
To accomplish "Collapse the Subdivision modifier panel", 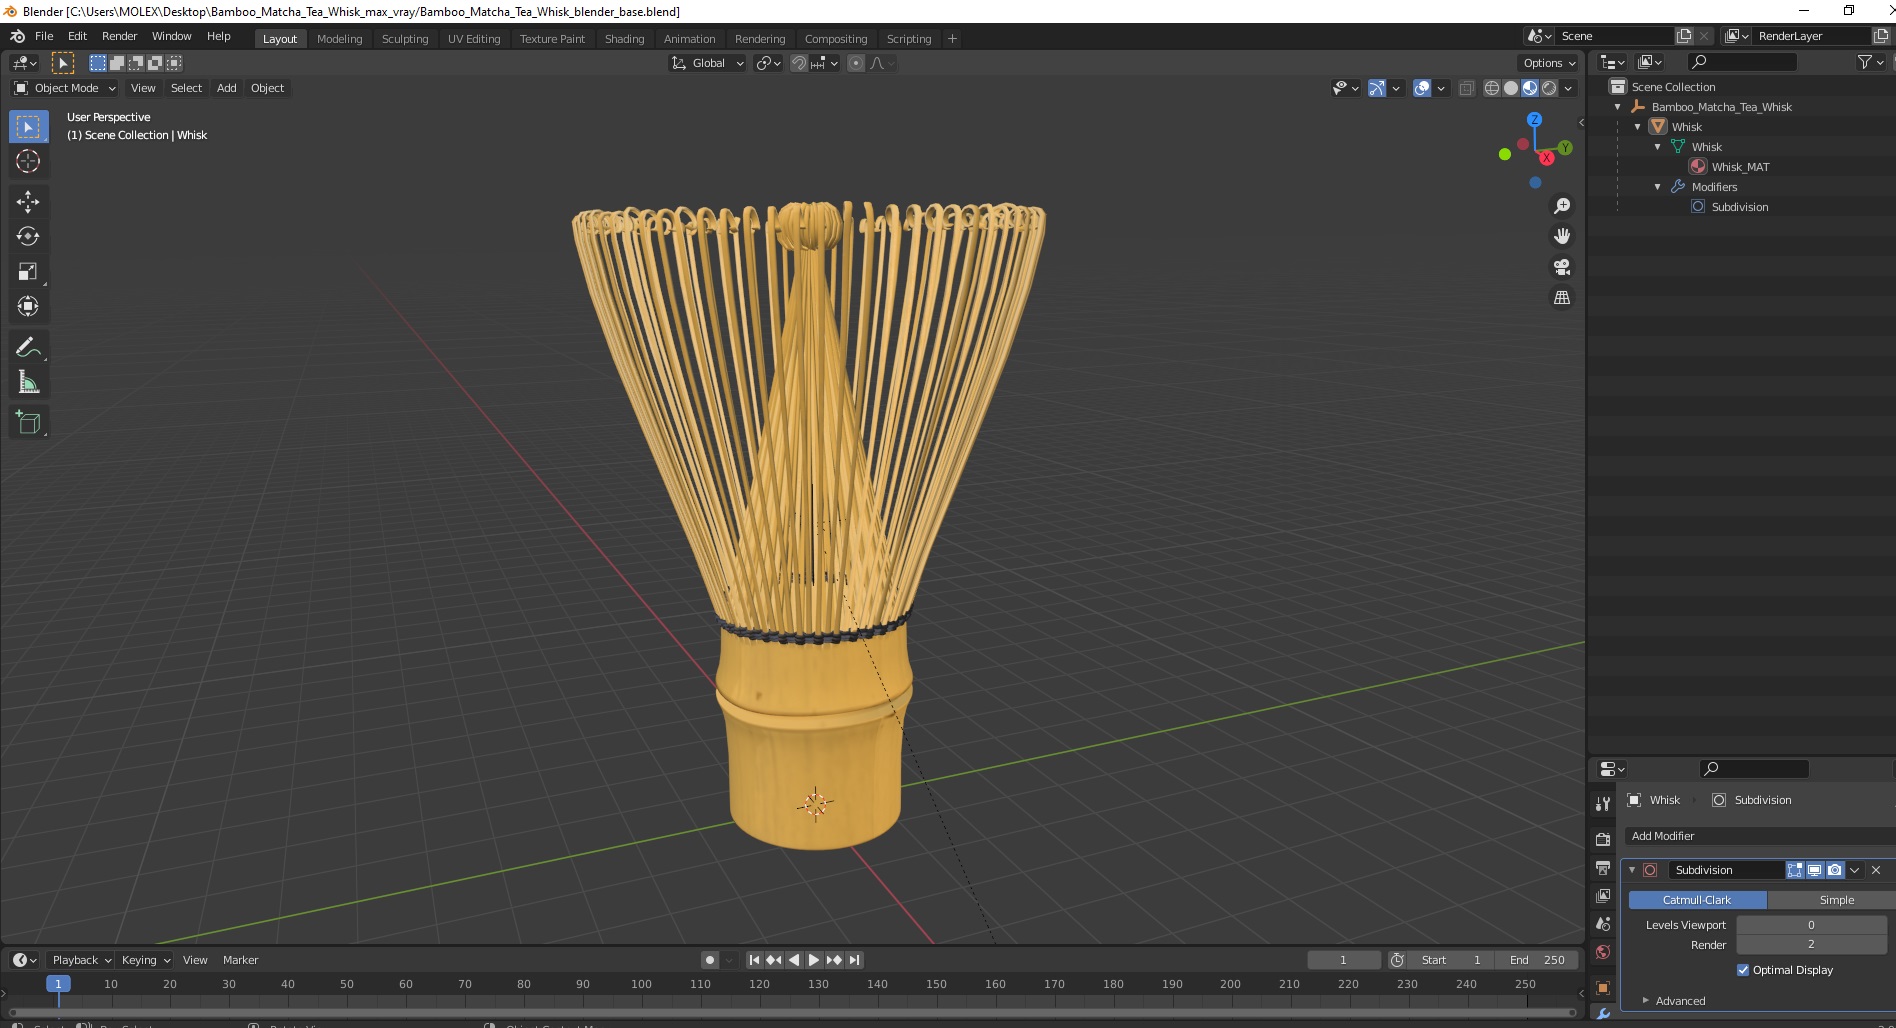I will (1632, 870).
